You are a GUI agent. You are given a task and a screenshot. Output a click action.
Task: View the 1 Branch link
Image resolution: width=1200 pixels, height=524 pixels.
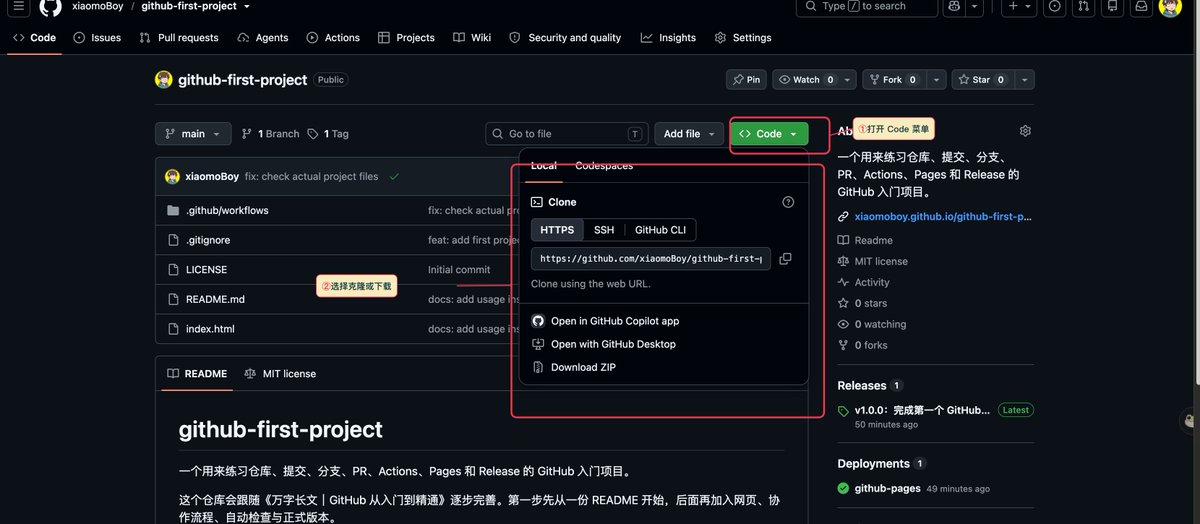click(270, 134)
